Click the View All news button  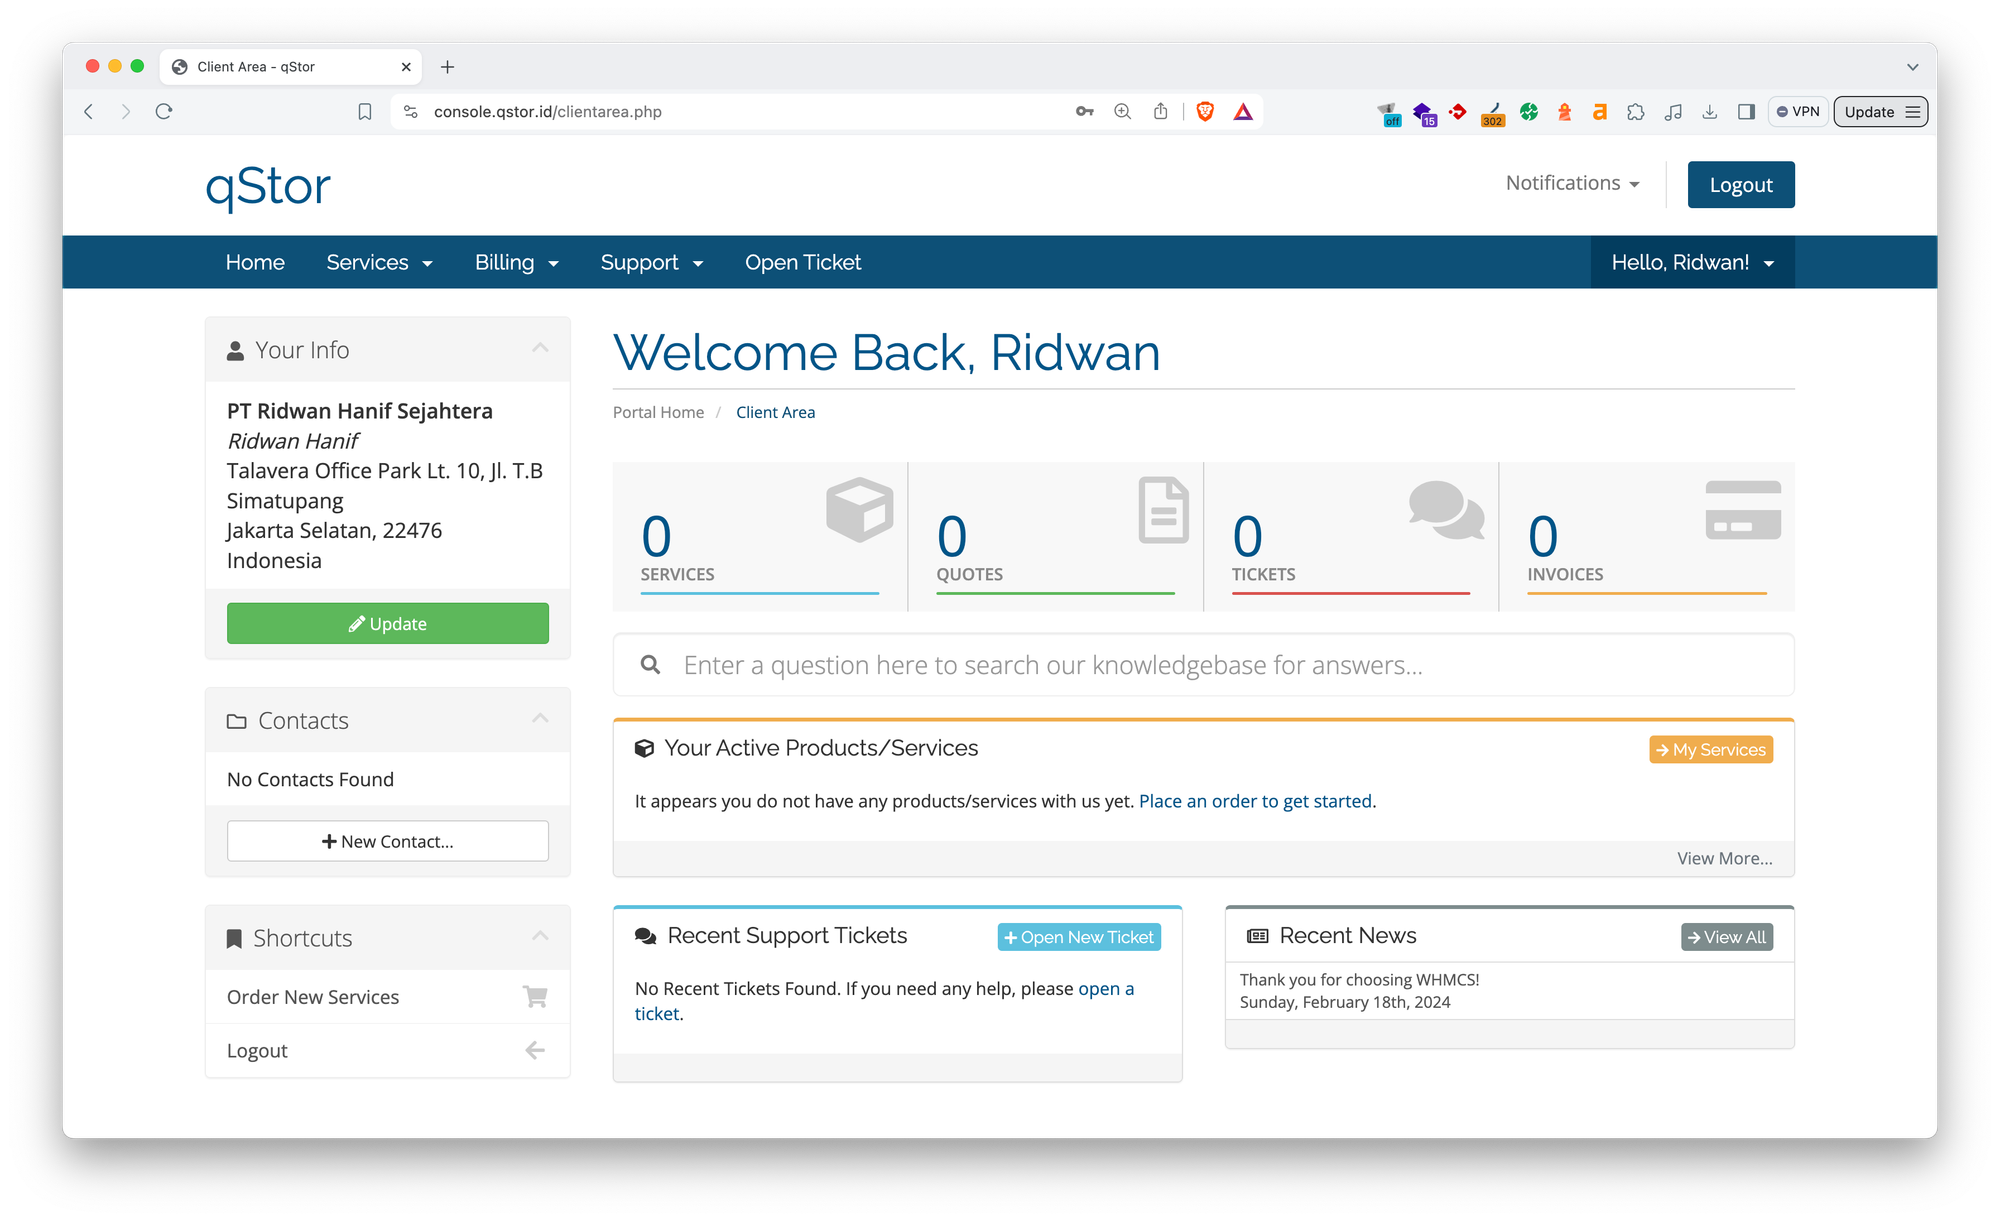pos(1727,937)
